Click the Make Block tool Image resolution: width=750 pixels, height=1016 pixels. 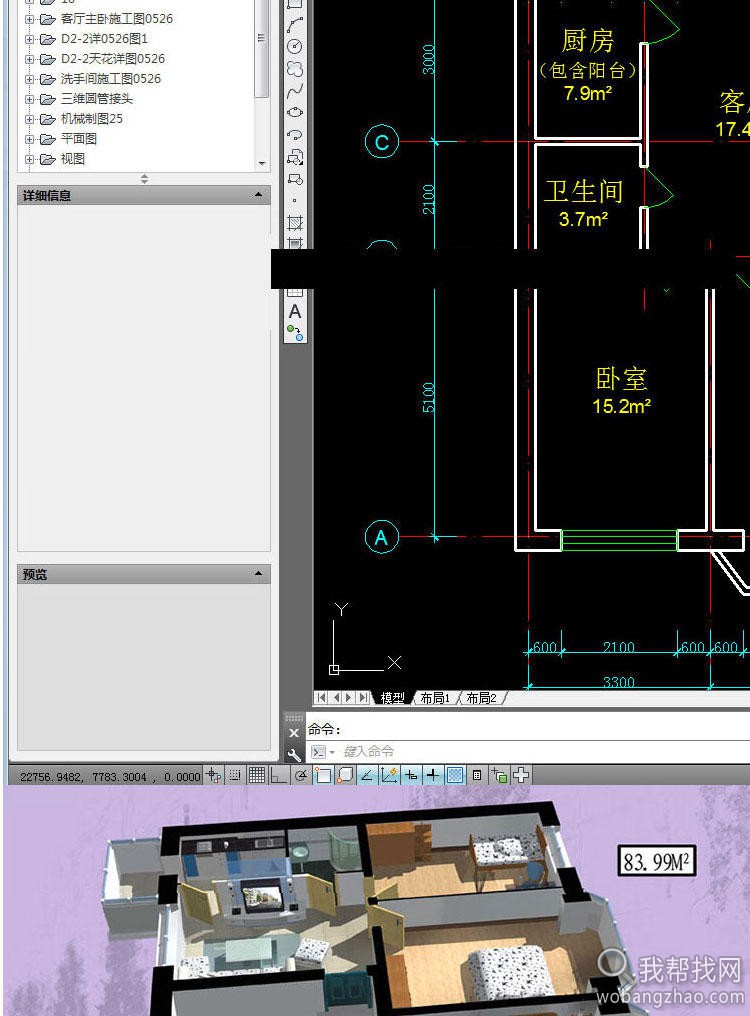295,179
